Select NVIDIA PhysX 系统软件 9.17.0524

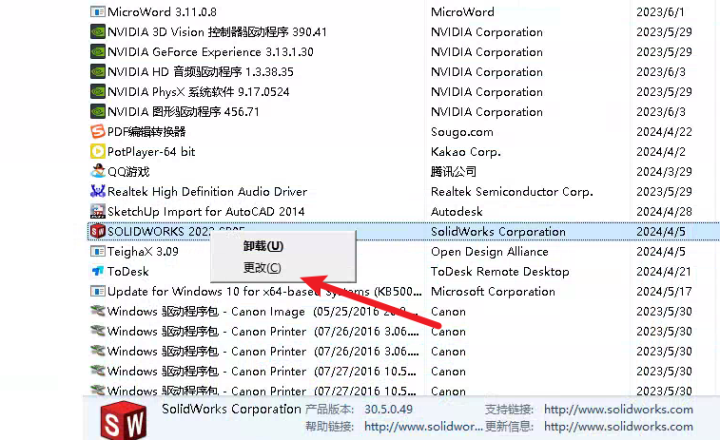pos(198,92)
